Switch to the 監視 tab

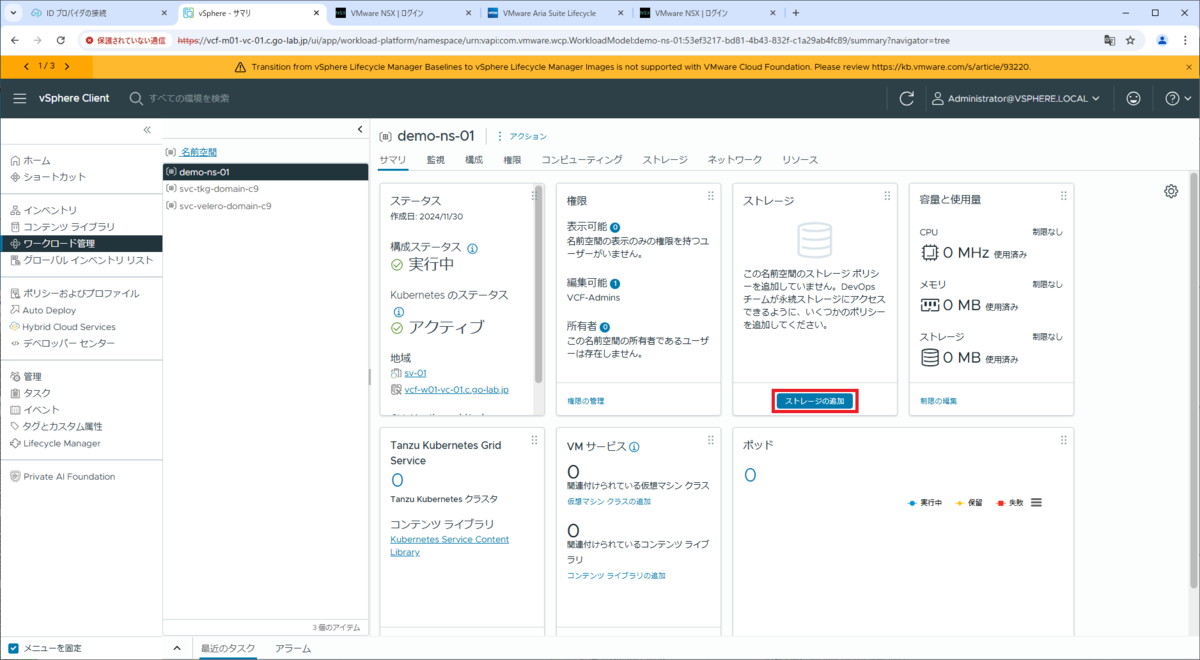[x=436, y=160]
